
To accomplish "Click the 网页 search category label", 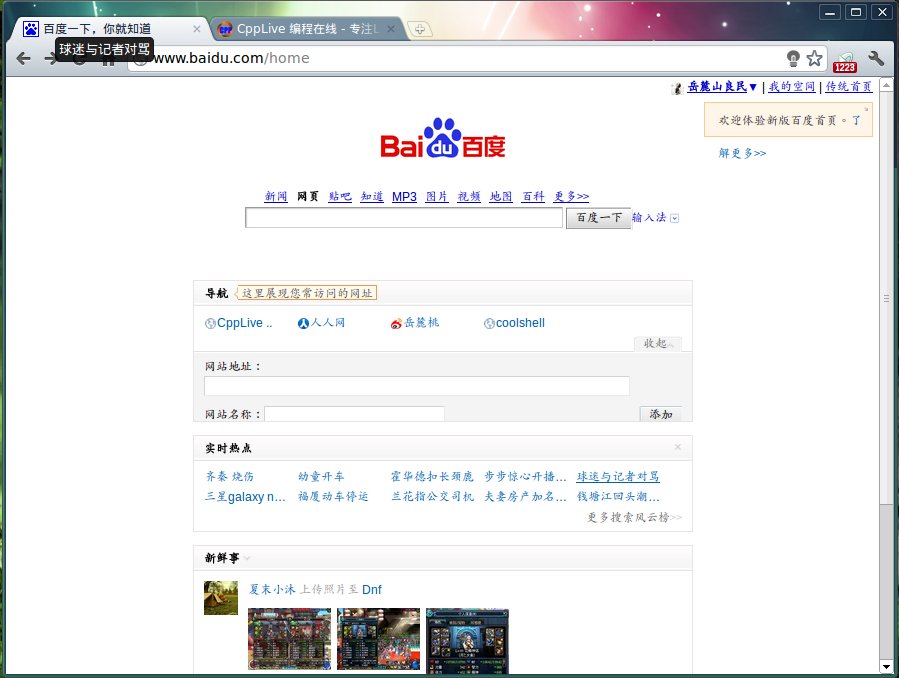I will 308,197.
